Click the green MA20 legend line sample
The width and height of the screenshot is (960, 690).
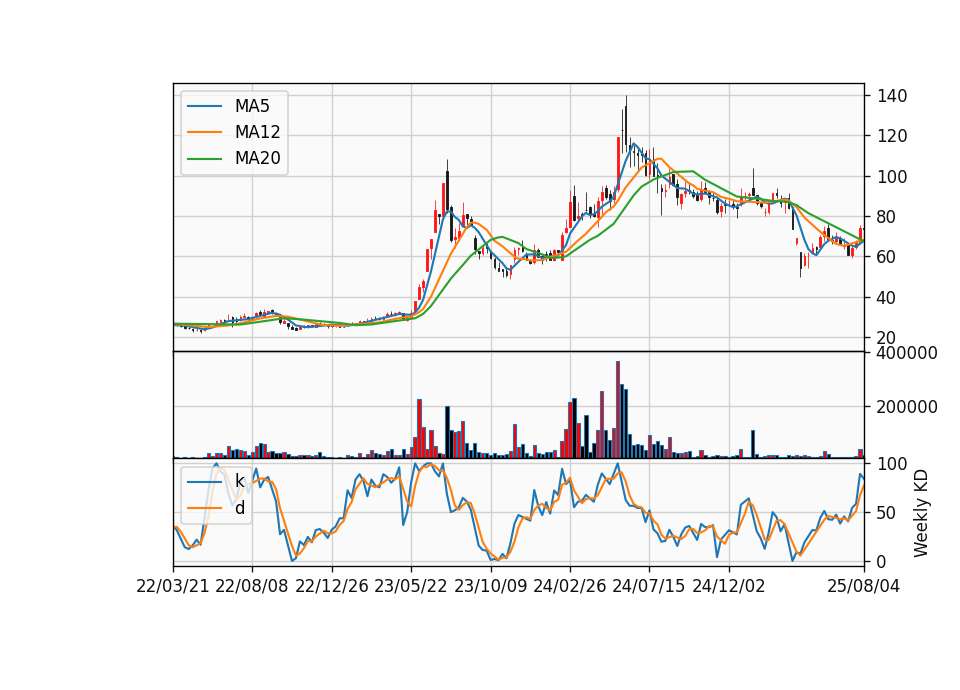pos(204,158)
